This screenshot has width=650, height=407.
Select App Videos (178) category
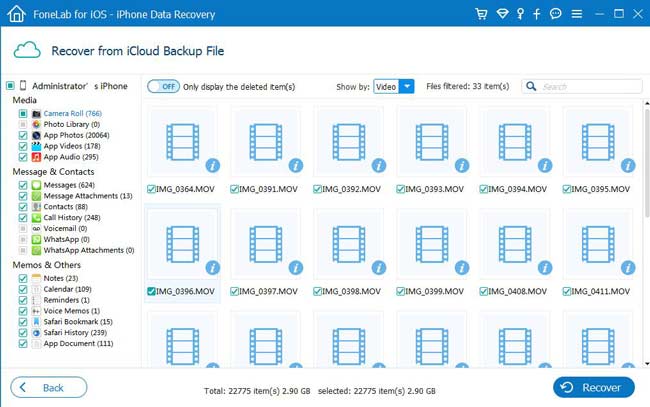pos(72,146)
